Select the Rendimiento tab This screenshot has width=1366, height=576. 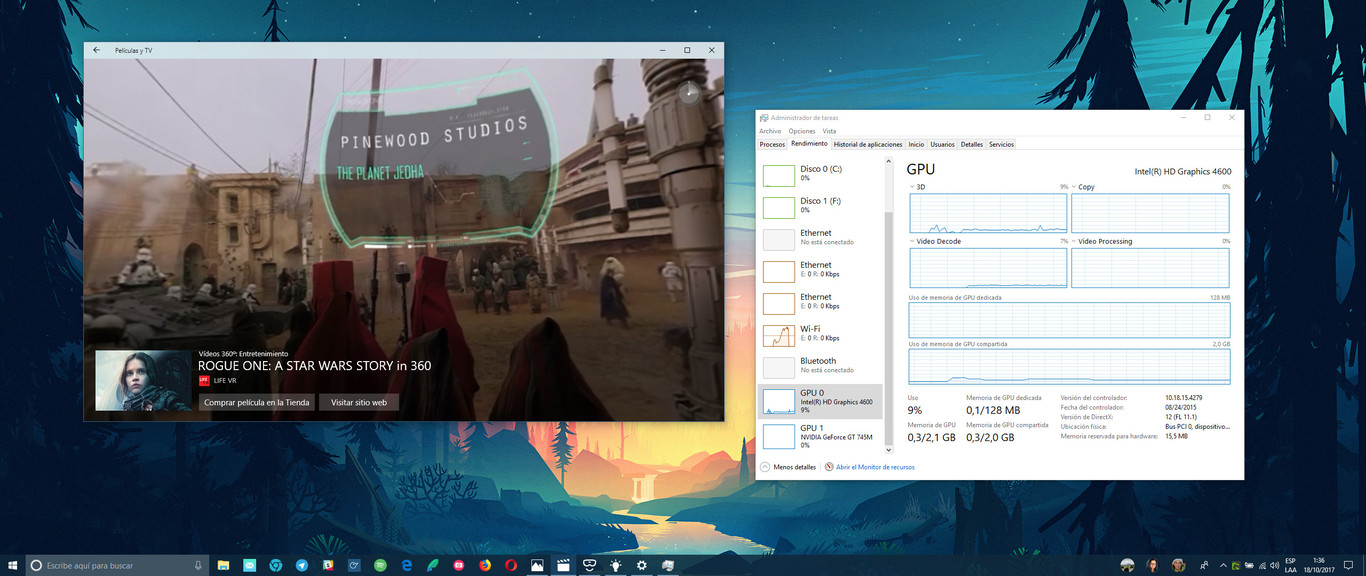[809, 144]
